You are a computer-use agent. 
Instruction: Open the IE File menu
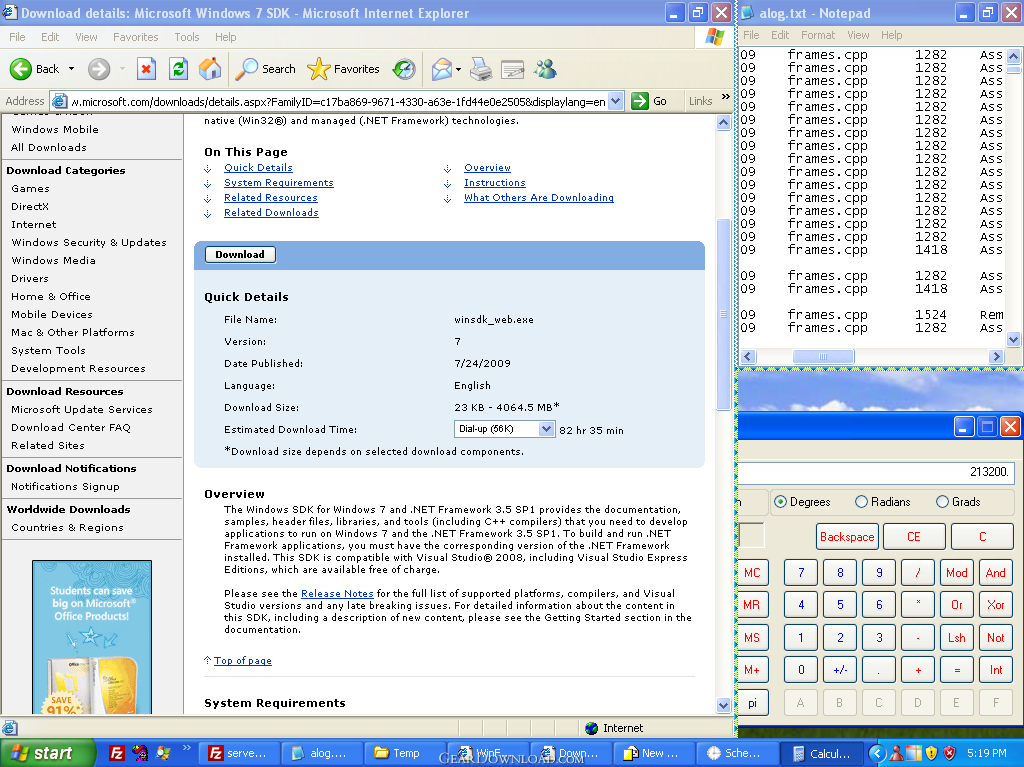[x=18, y=37]
